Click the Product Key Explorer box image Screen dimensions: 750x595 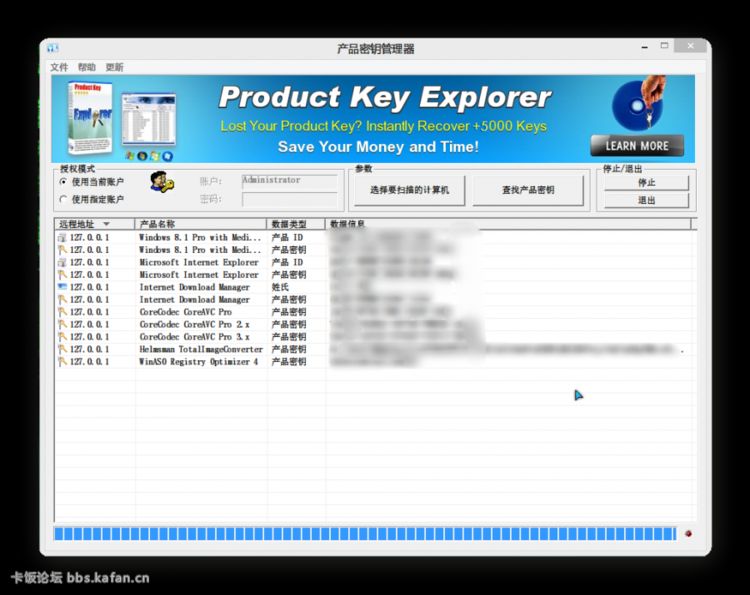[90, 118]
